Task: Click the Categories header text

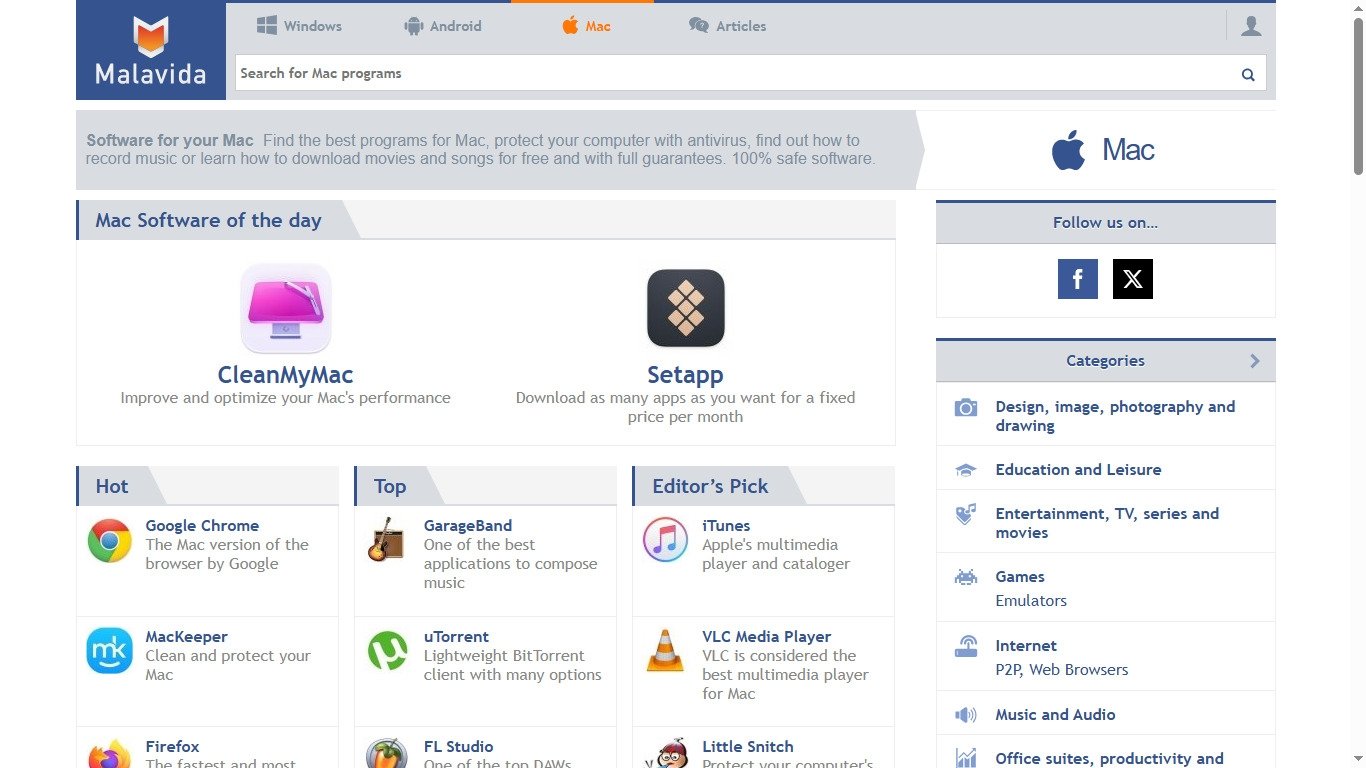Action: pos(1105,361)
